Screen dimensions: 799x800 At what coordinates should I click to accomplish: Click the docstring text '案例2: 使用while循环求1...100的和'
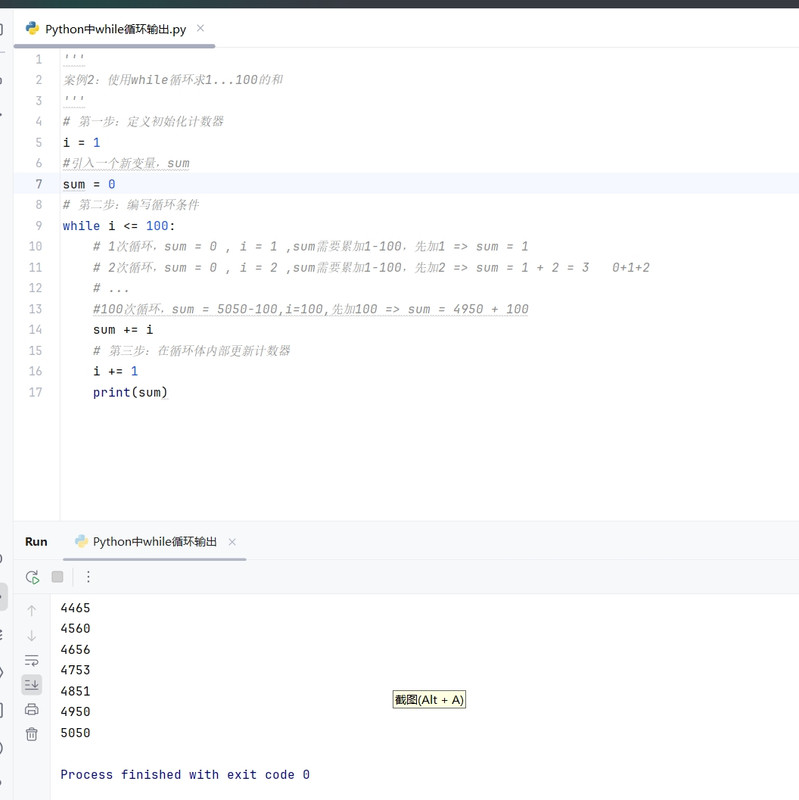173,80
